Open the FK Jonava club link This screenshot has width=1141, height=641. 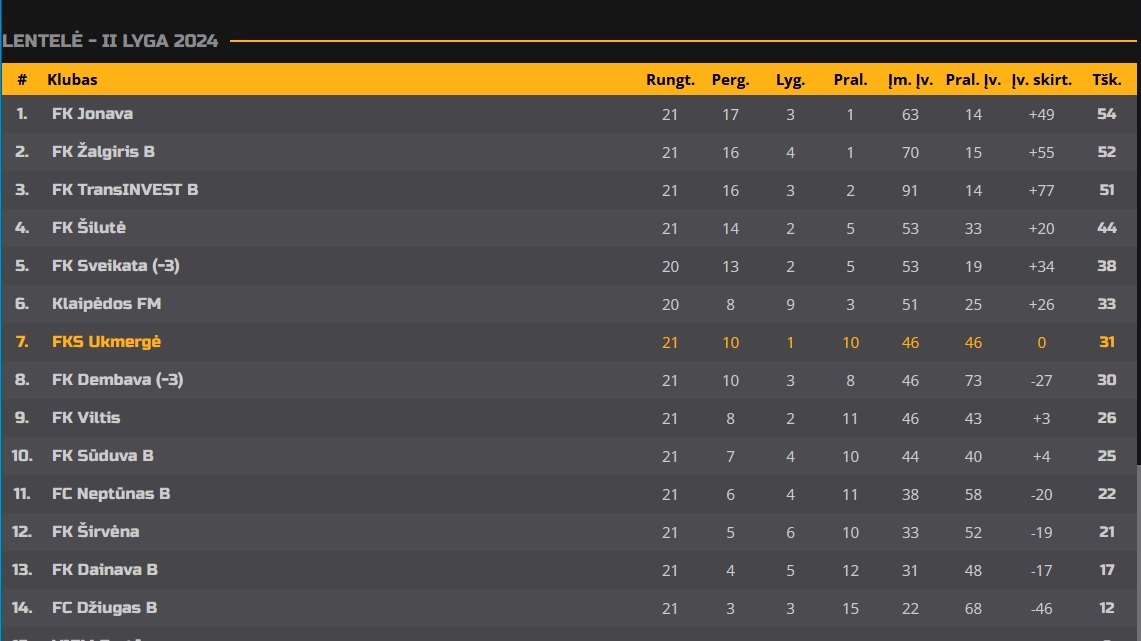[x=92, y=114]
